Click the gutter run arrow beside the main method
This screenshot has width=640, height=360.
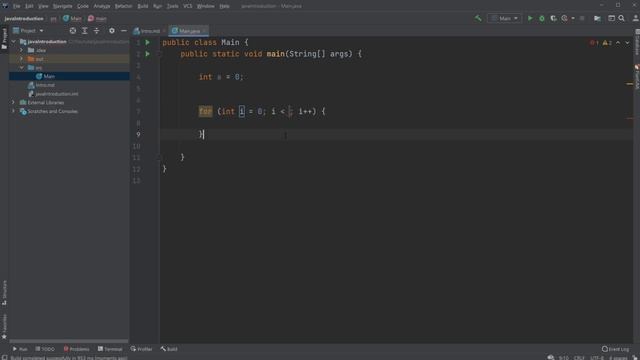tap(148, 53)
